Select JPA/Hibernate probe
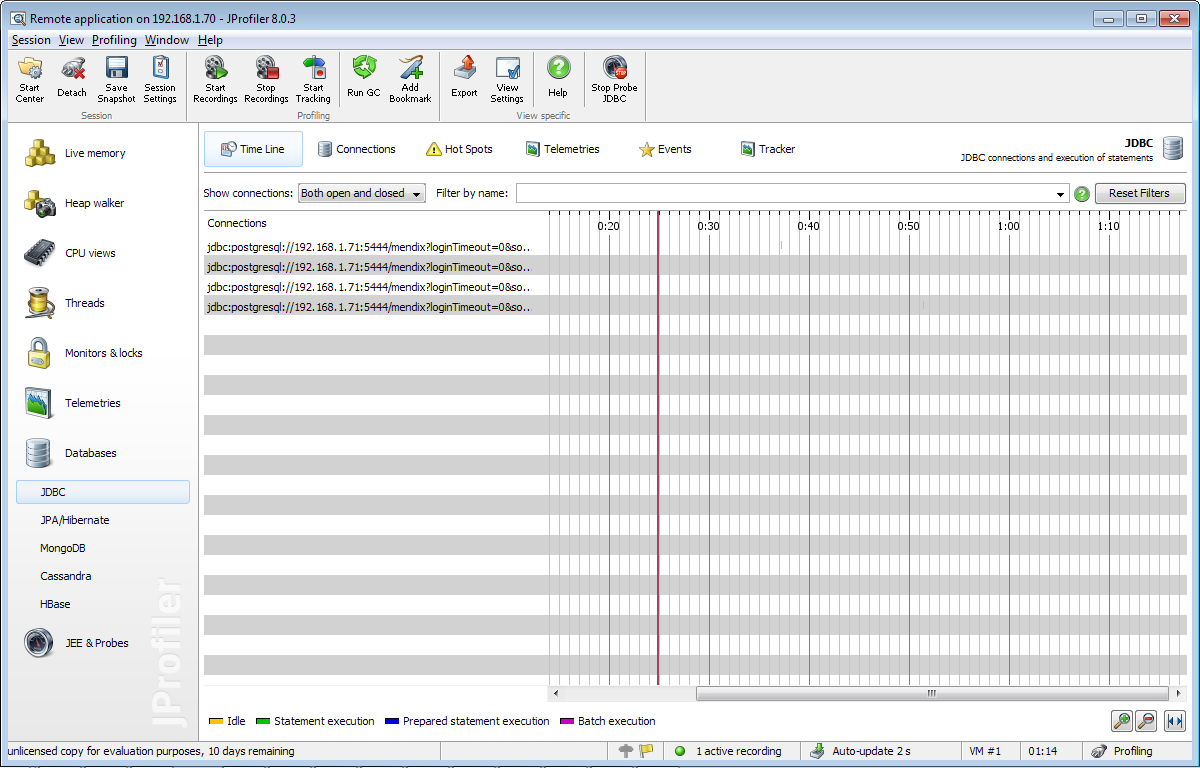 click(75, 520)
